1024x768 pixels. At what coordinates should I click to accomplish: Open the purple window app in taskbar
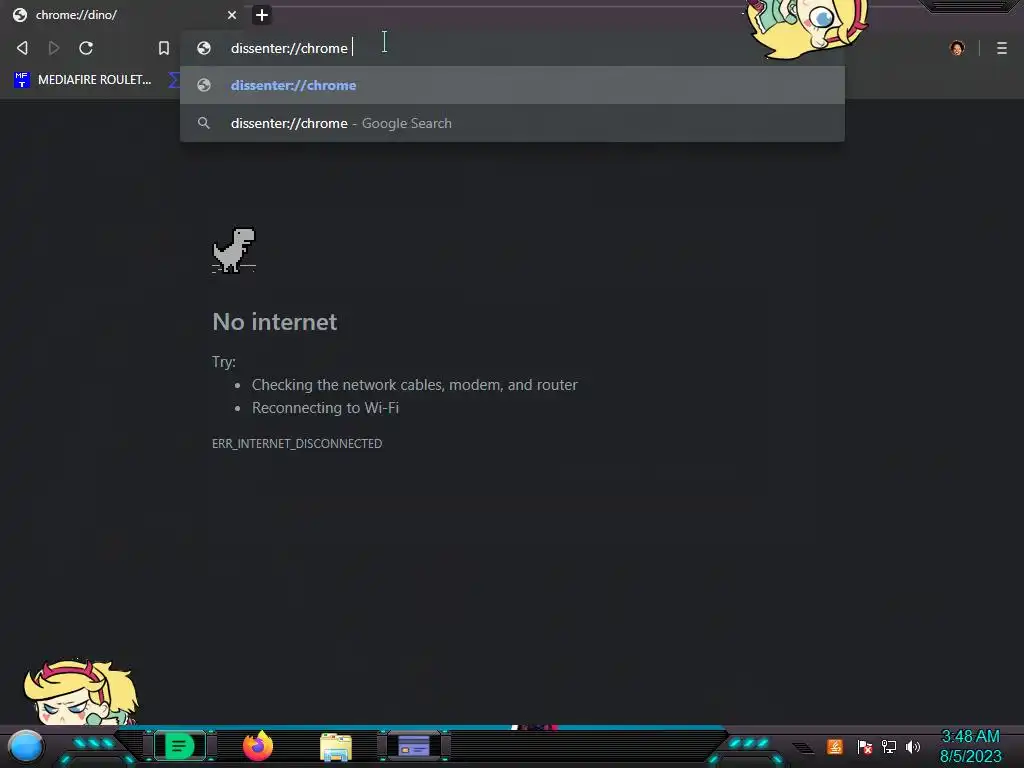coord(414,746)
